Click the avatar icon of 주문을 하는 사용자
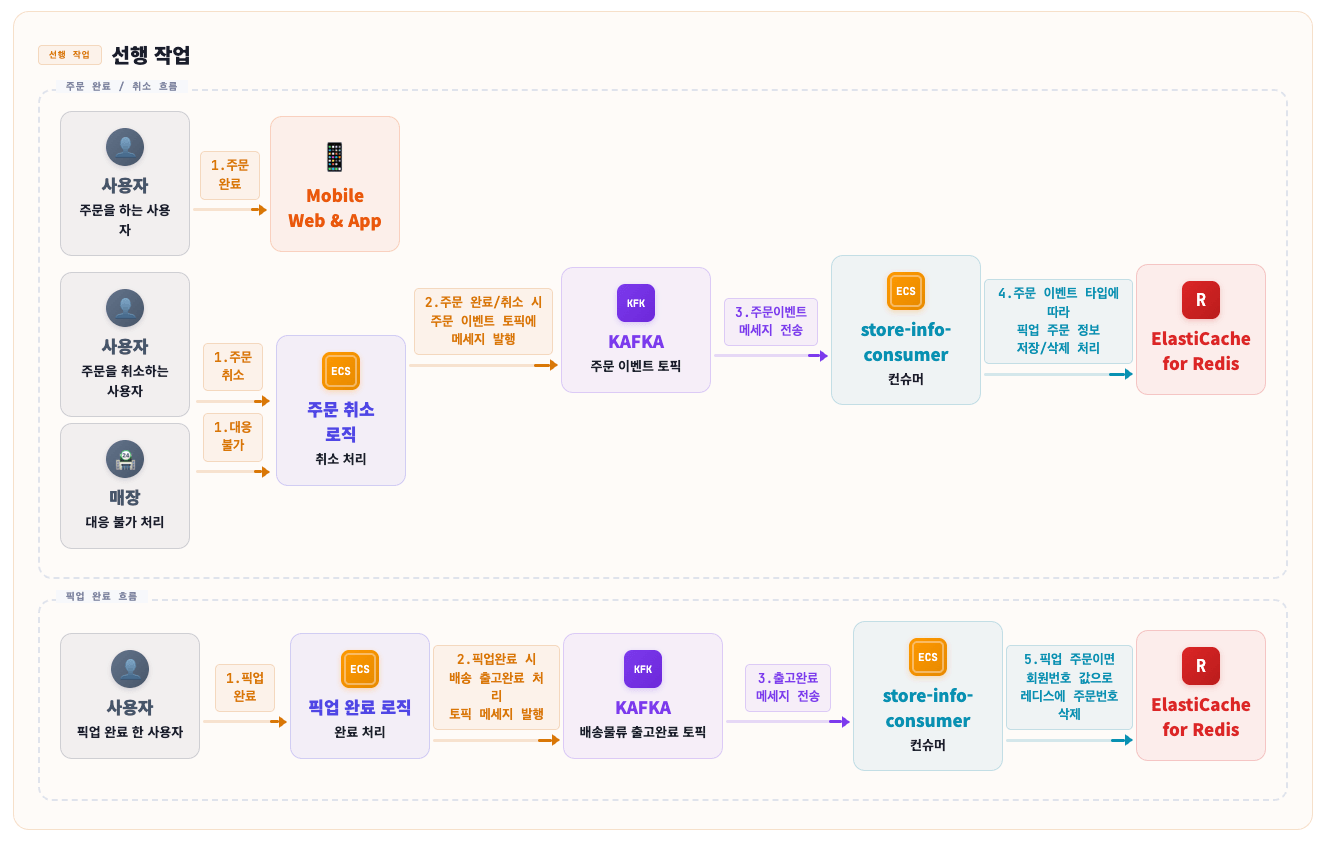Screen dimensions: 1329x843 125,147
